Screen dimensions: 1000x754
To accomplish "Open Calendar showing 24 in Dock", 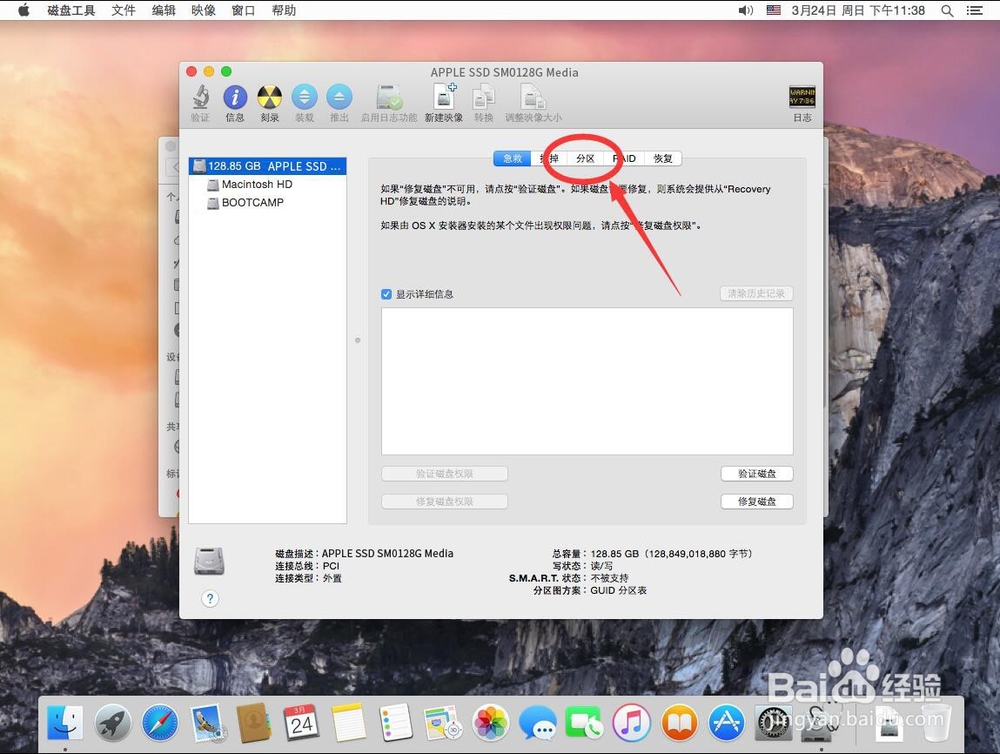I will 301,723.
